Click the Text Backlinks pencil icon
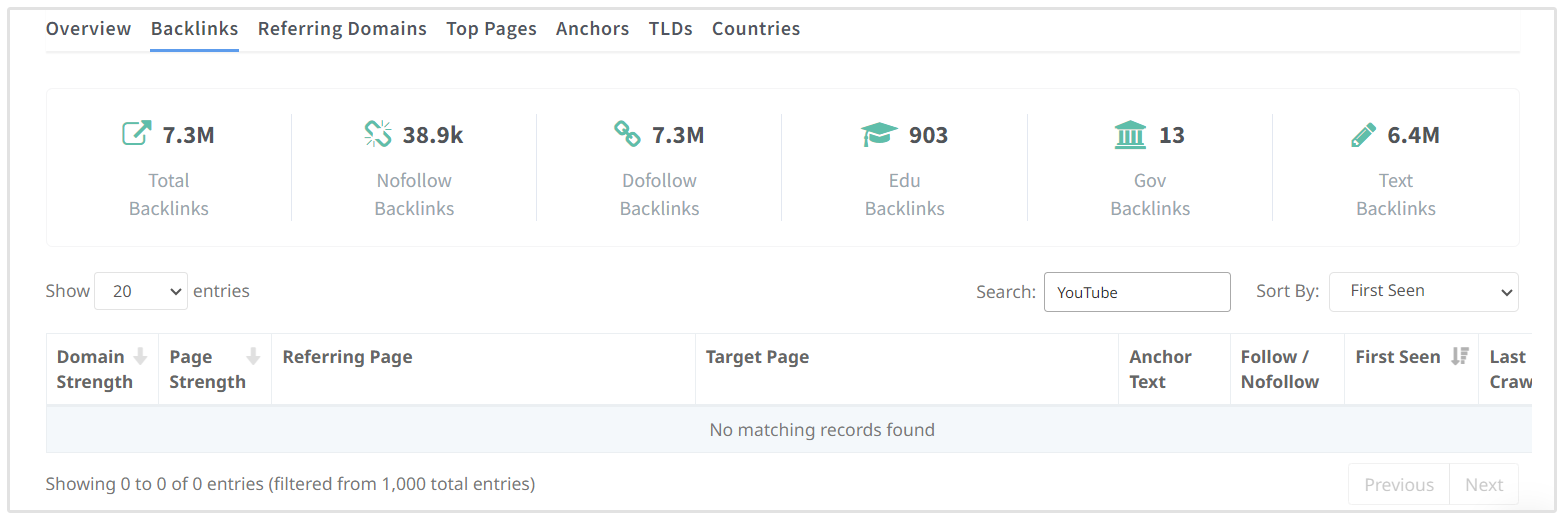 click(x=1362, y=134)
